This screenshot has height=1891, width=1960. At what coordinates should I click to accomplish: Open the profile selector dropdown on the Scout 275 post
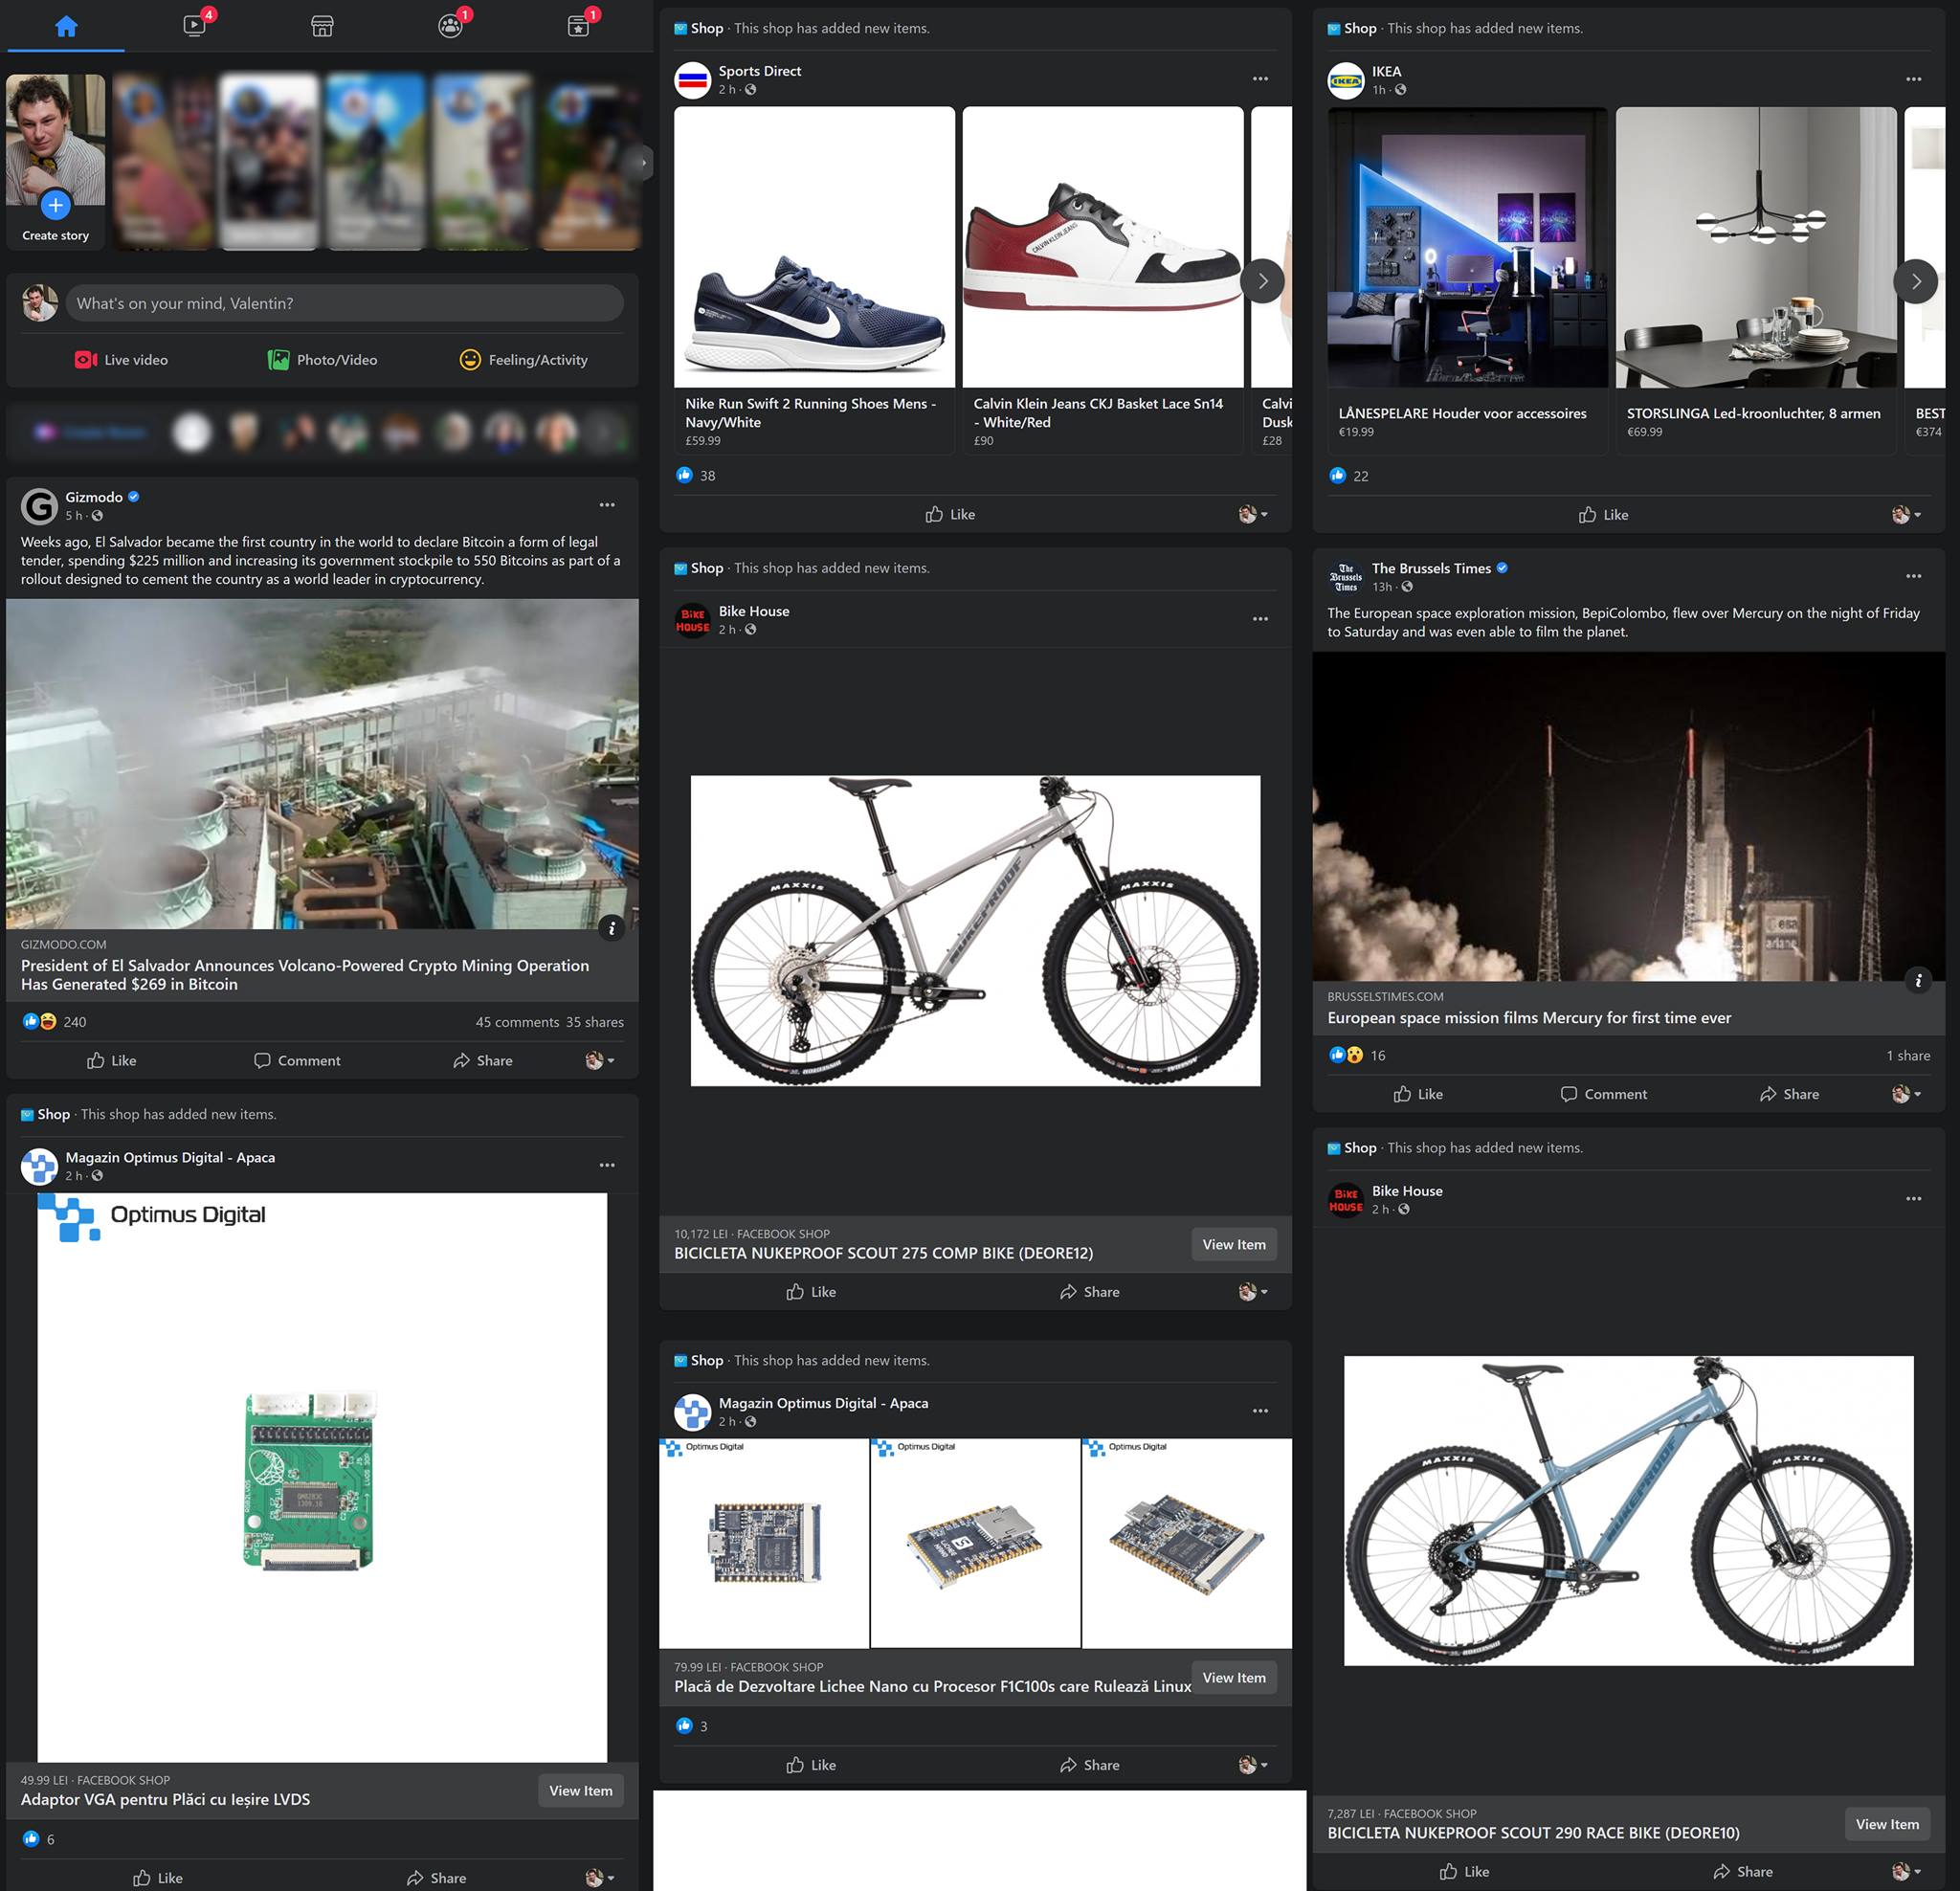1253,1292
